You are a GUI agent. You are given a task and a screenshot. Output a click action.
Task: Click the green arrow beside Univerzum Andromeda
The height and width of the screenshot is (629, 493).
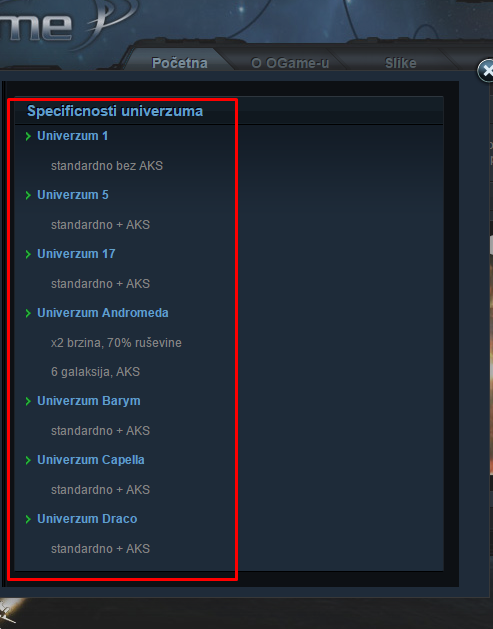pyautogui.click(x=28, y=313)
